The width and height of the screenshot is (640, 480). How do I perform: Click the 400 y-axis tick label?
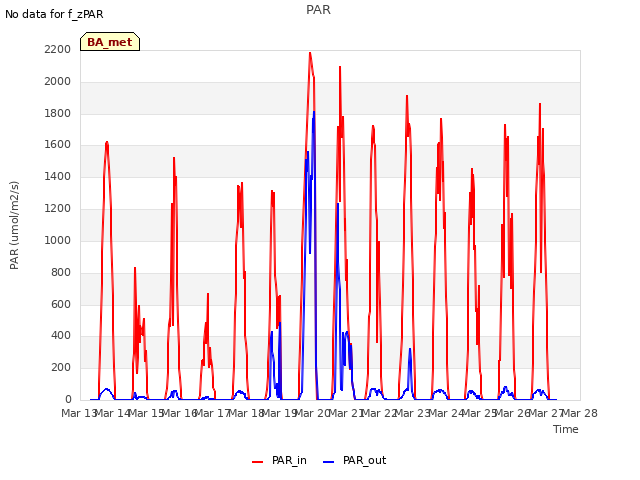coord(61,336)
